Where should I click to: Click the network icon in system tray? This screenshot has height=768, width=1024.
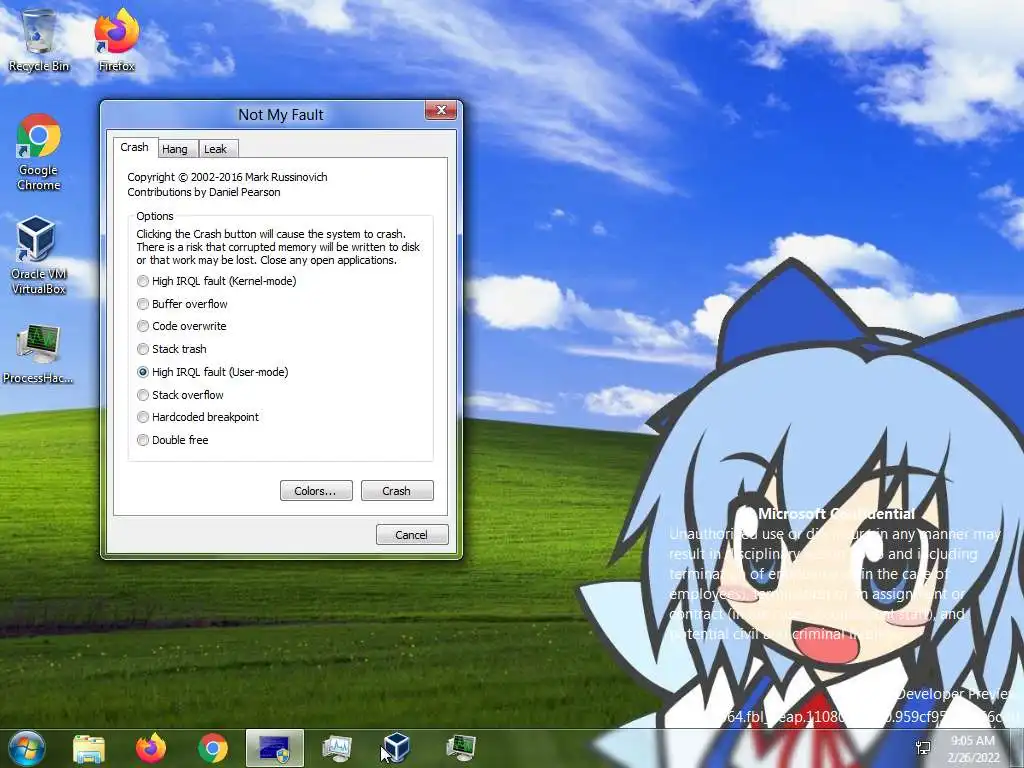coord(923,748)
